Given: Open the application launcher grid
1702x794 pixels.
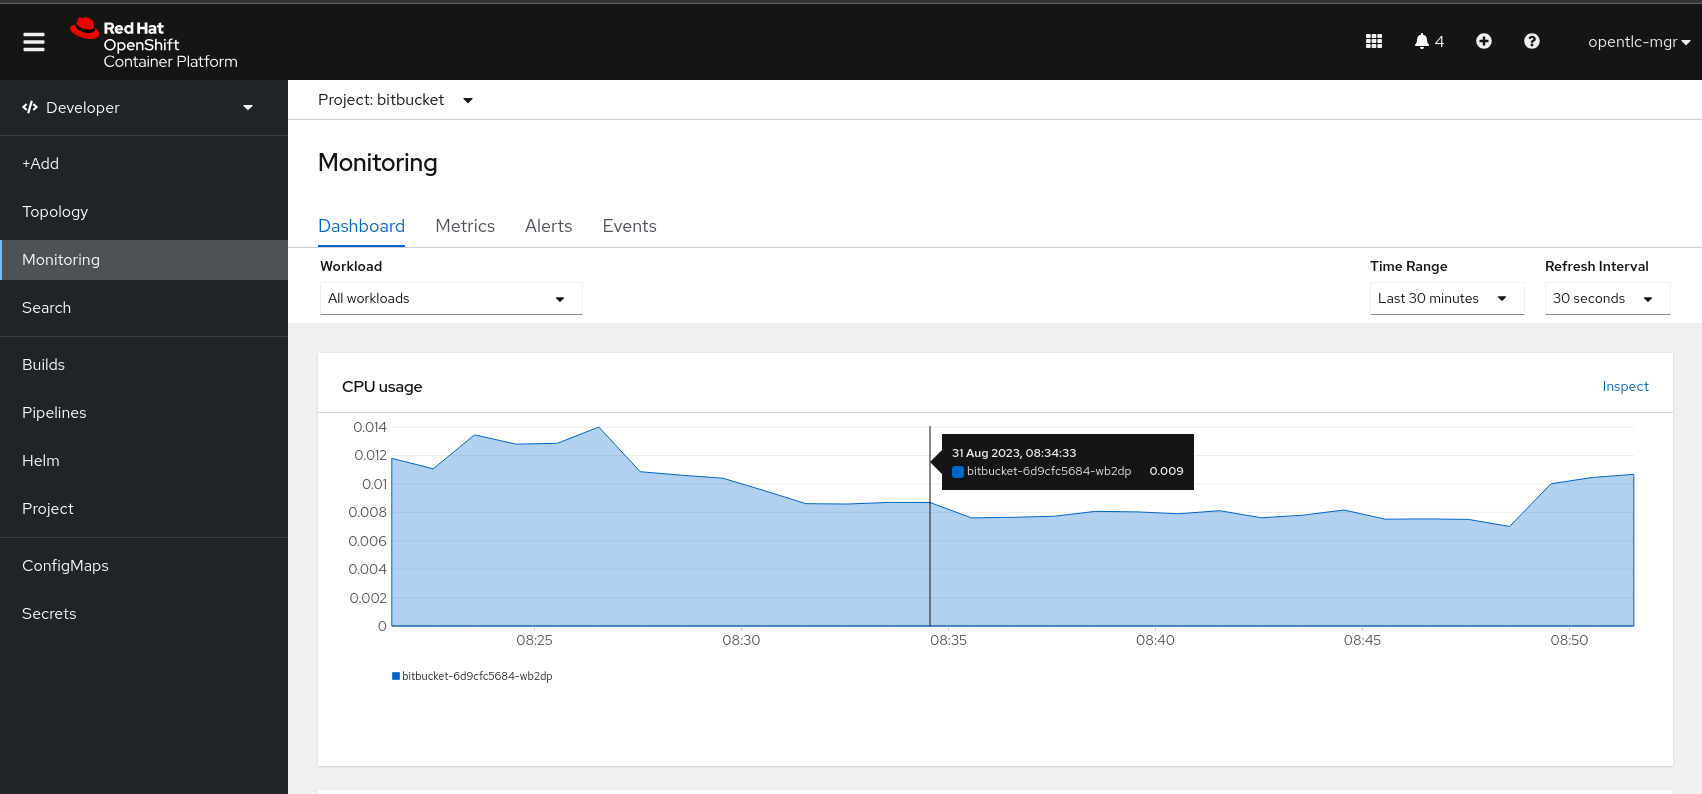Looking at the screenshot, I should [x=1374, y=41].
